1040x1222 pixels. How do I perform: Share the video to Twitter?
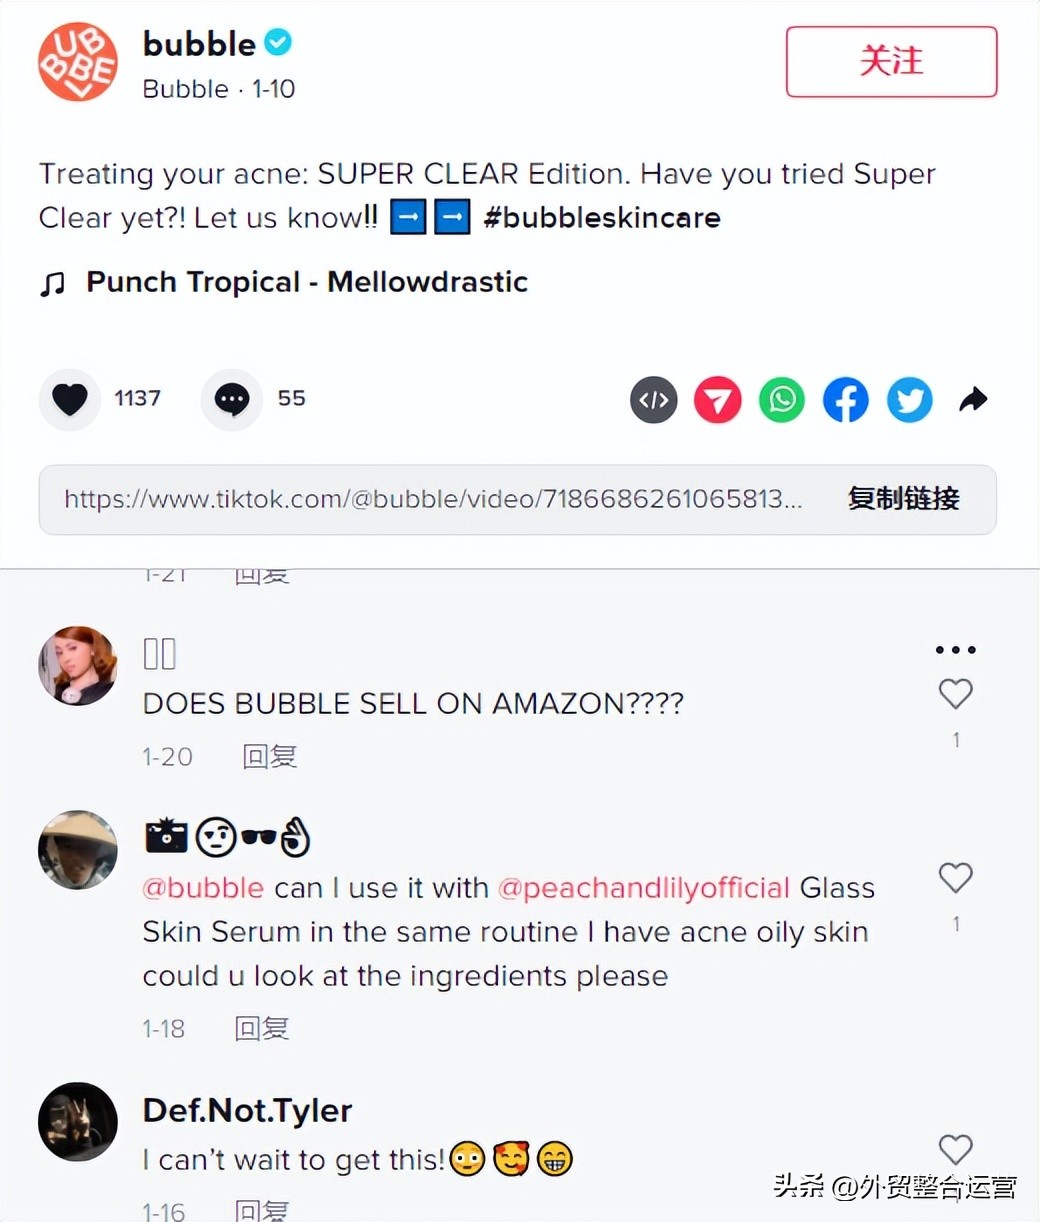click(910, 401)
